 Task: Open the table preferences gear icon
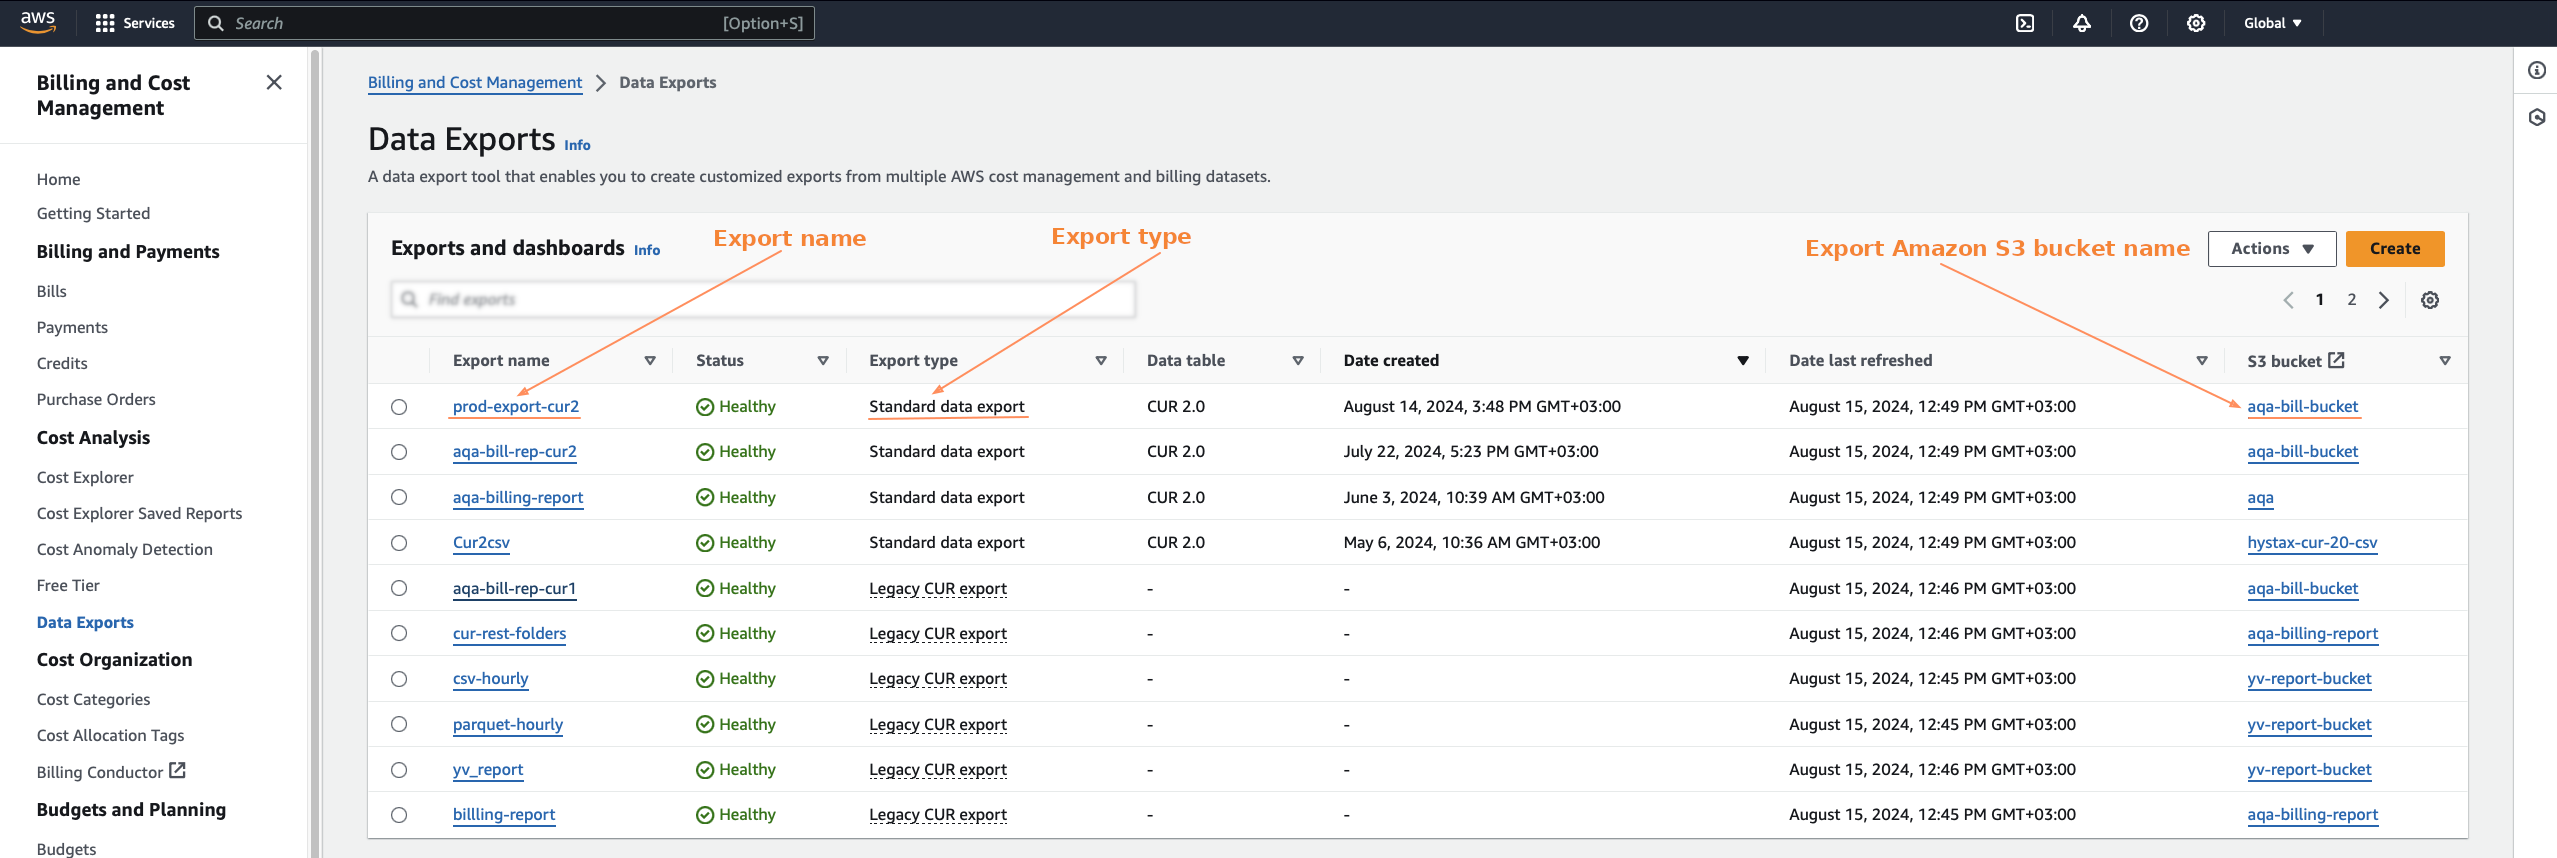[2430, 300]
